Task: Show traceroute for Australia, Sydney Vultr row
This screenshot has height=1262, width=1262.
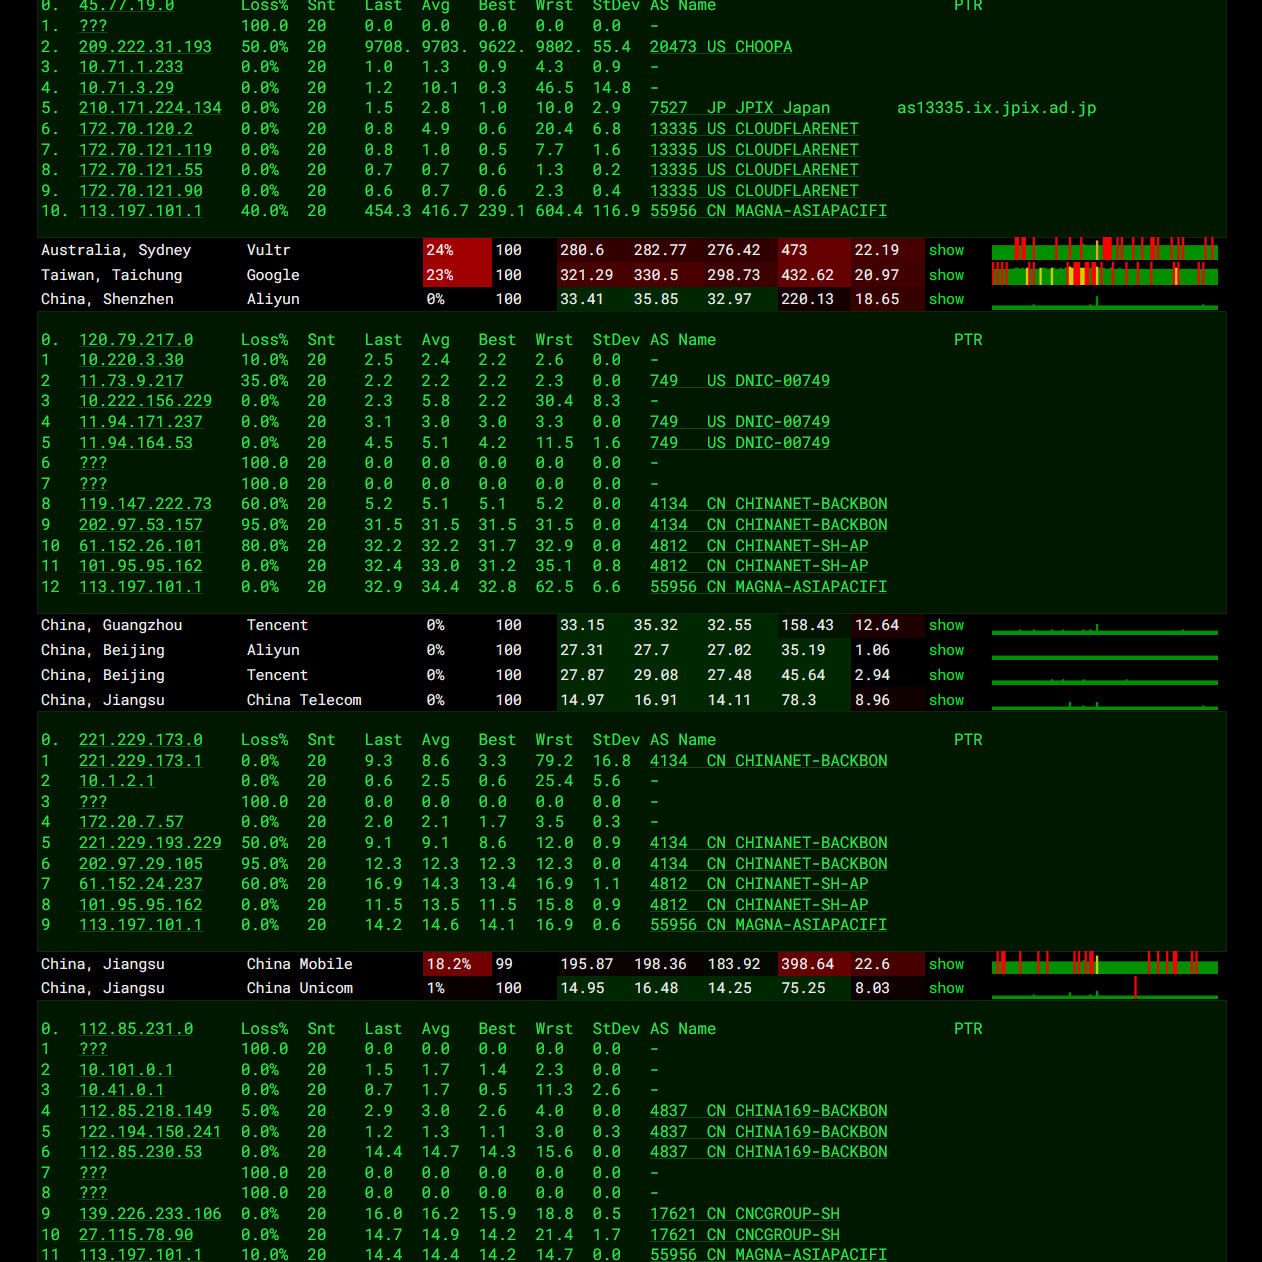Action: tap(945, 250)
